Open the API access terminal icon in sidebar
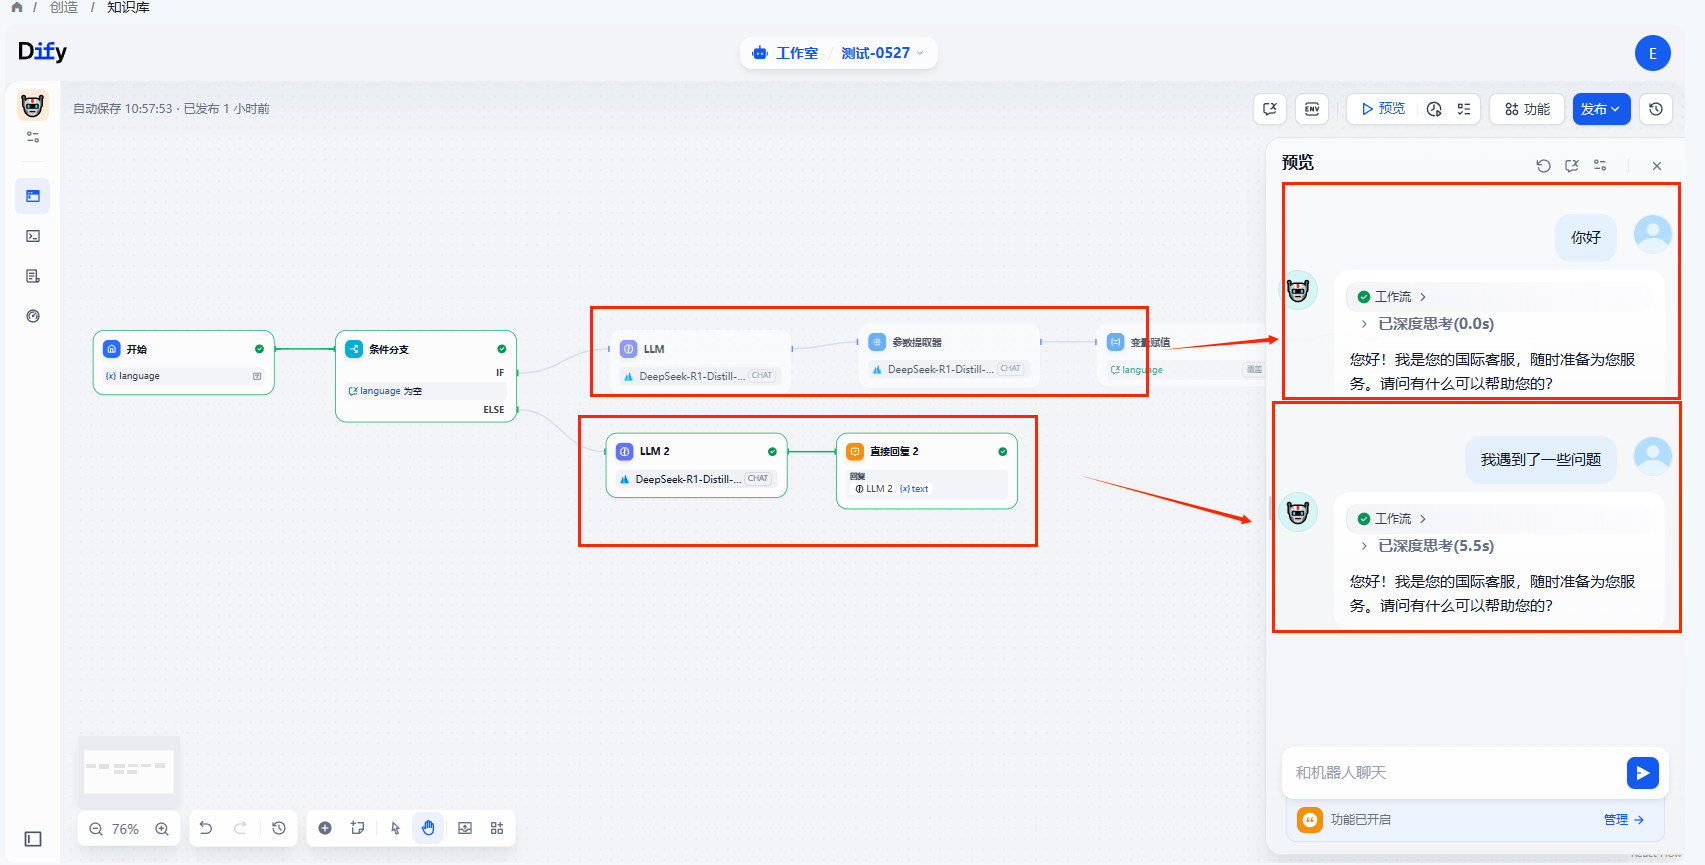The height and width of the screenshot is (865, 1705). (x=33, y=236)
